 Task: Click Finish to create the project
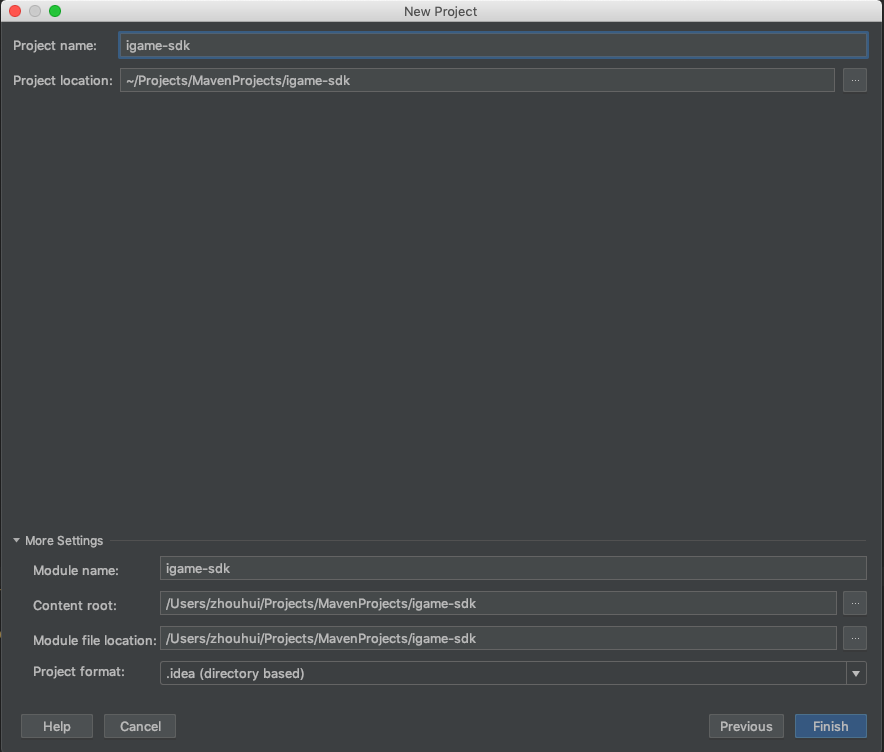tap(830, 726)
